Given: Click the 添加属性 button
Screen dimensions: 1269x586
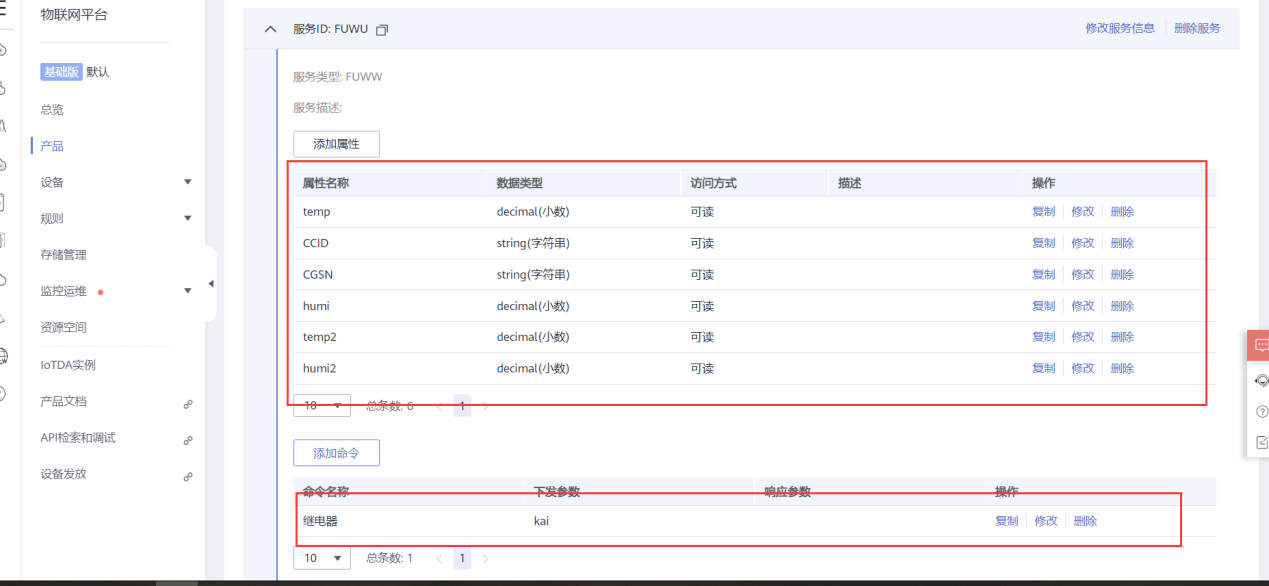Looking at the screenshot, I should click(x=336, y=144).
